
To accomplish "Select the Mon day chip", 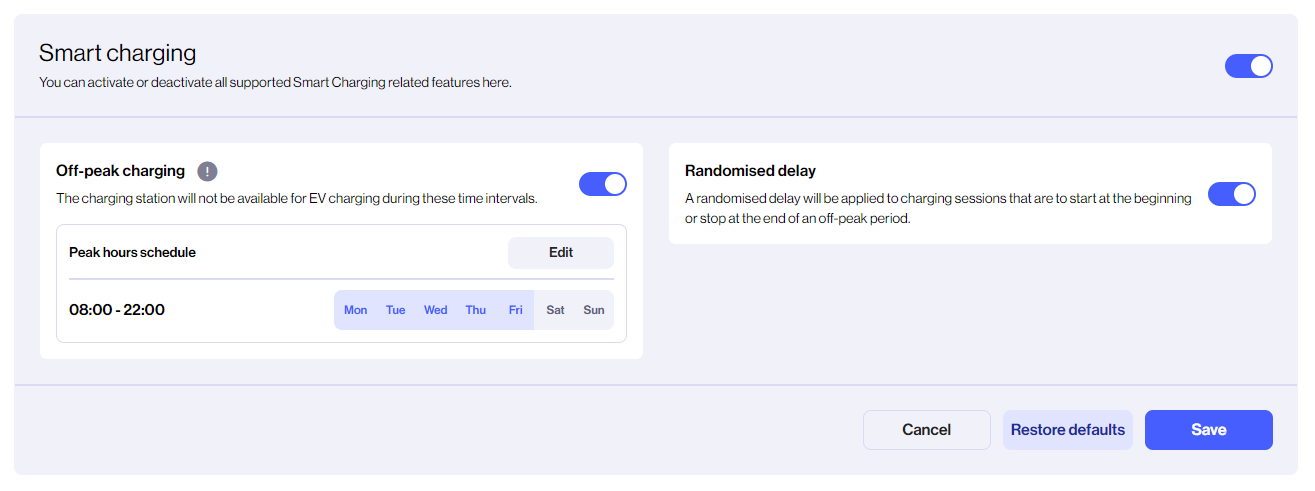I will 355,310.
